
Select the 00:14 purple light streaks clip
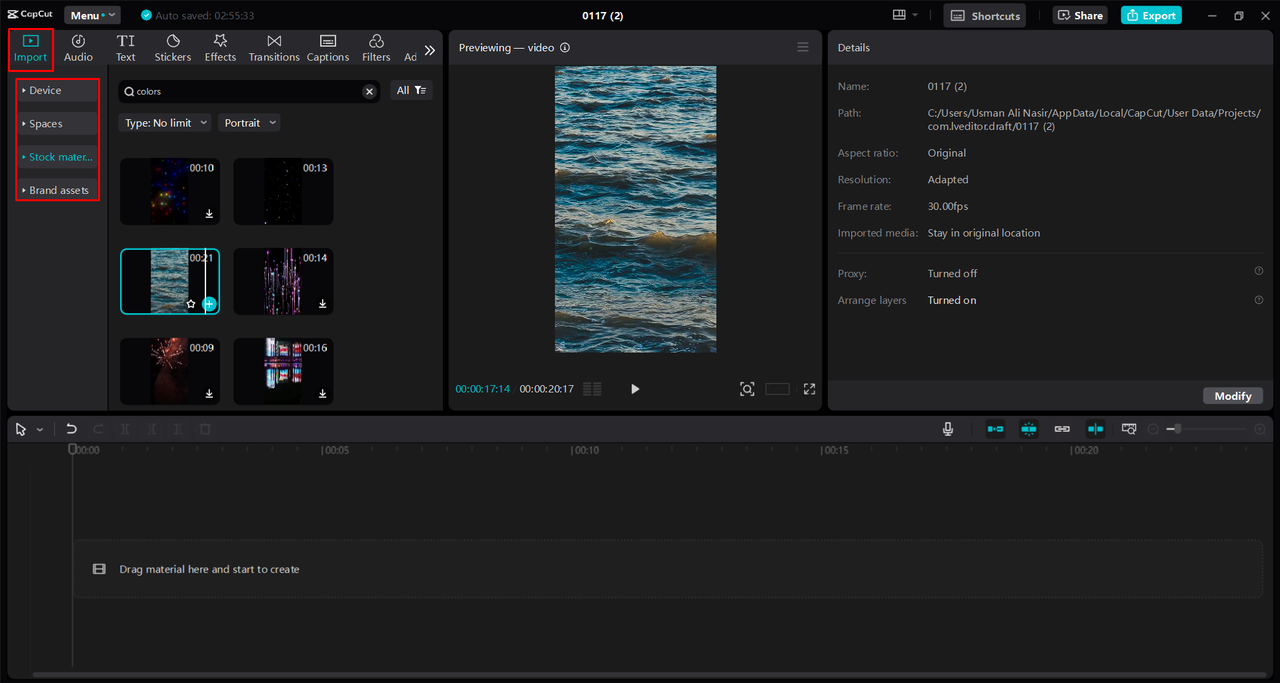pos(283,281)
